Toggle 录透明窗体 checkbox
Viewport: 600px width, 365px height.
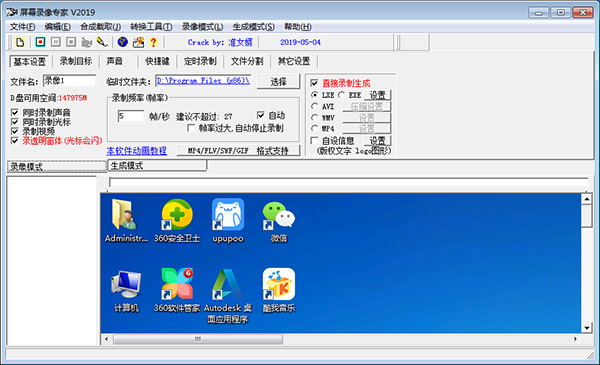[x=15, y=141]
